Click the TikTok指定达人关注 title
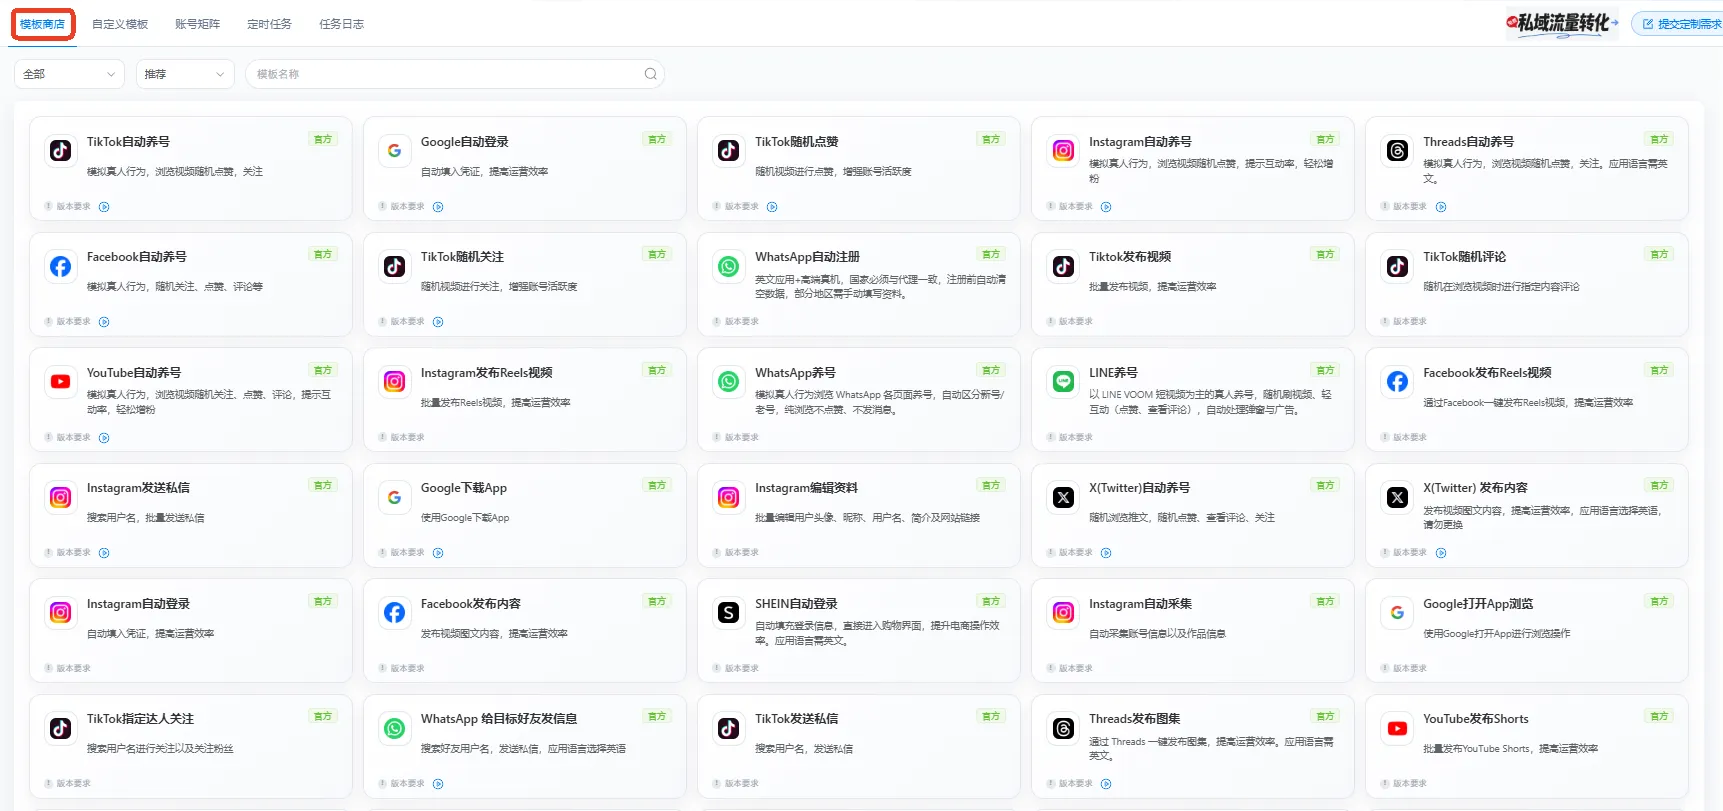The image size is (1723, 811). [x=140, y=719]
